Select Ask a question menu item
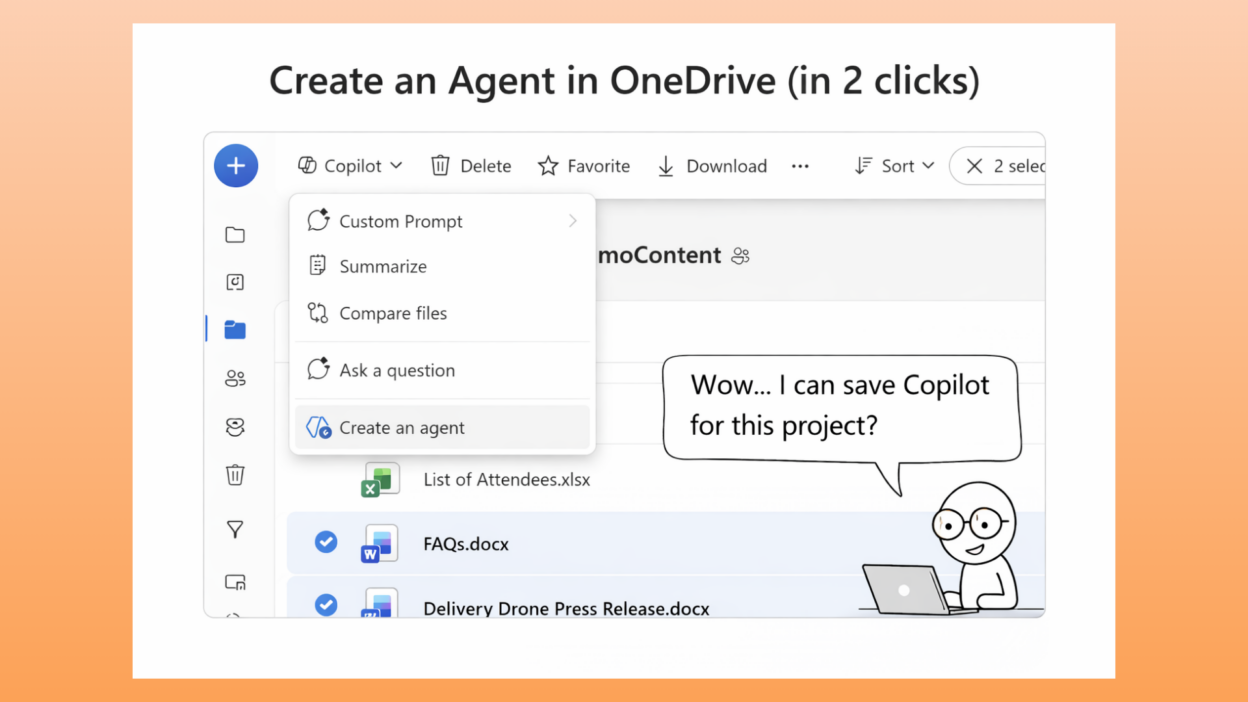 pos(443,370)
